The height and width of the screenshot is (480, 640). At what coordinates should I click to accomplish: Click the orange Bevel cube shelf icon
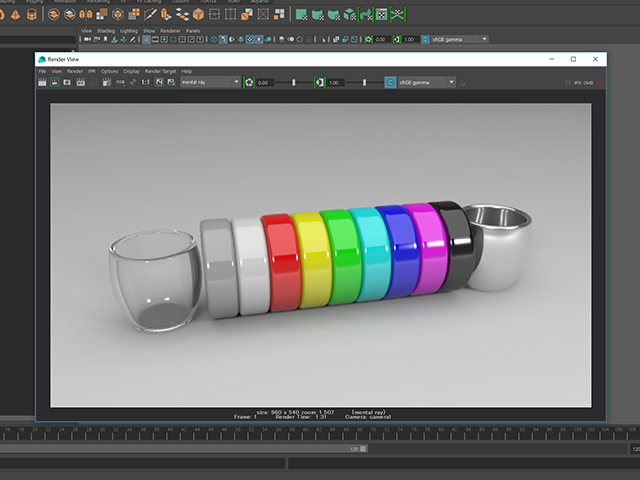[198, 15]
